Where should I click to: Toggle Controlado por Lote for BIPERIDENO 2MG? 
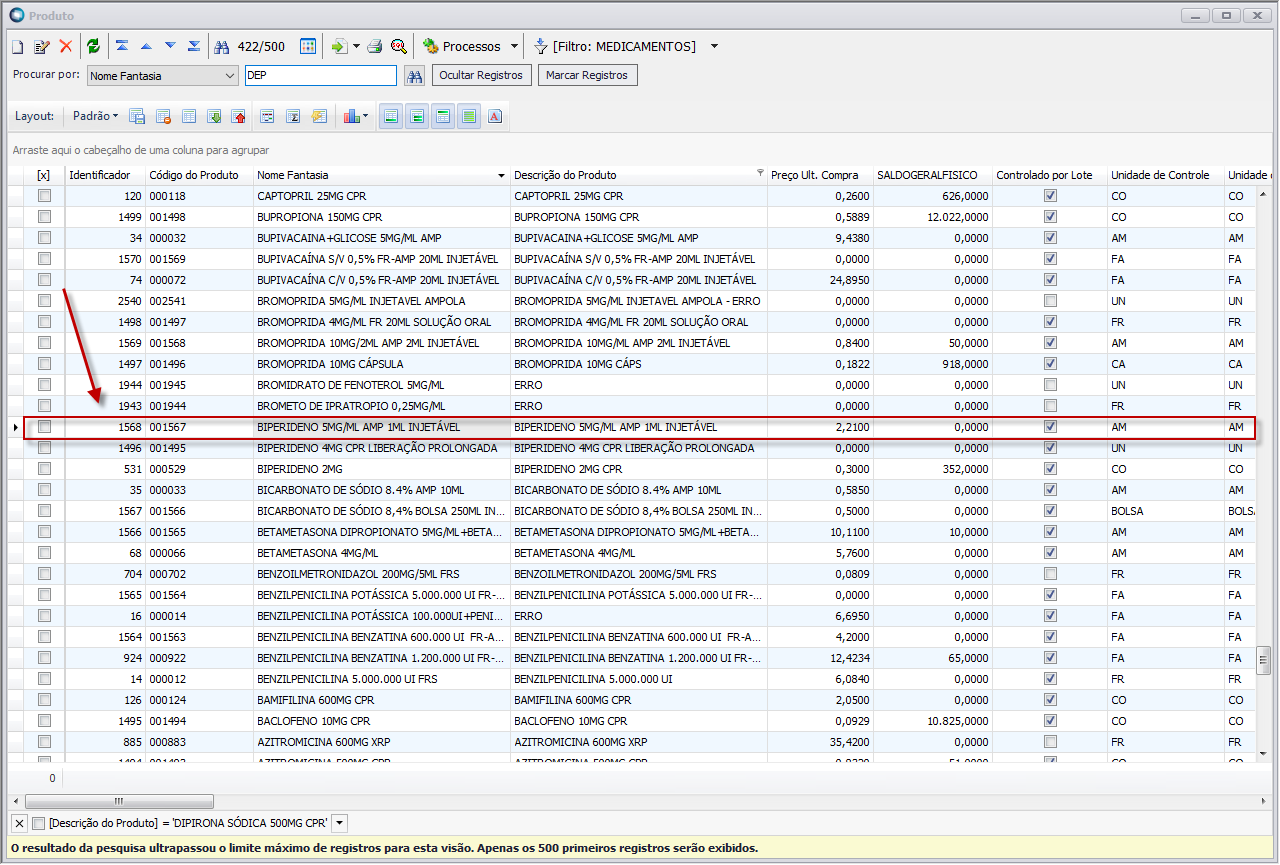(x=1050, y=469)
